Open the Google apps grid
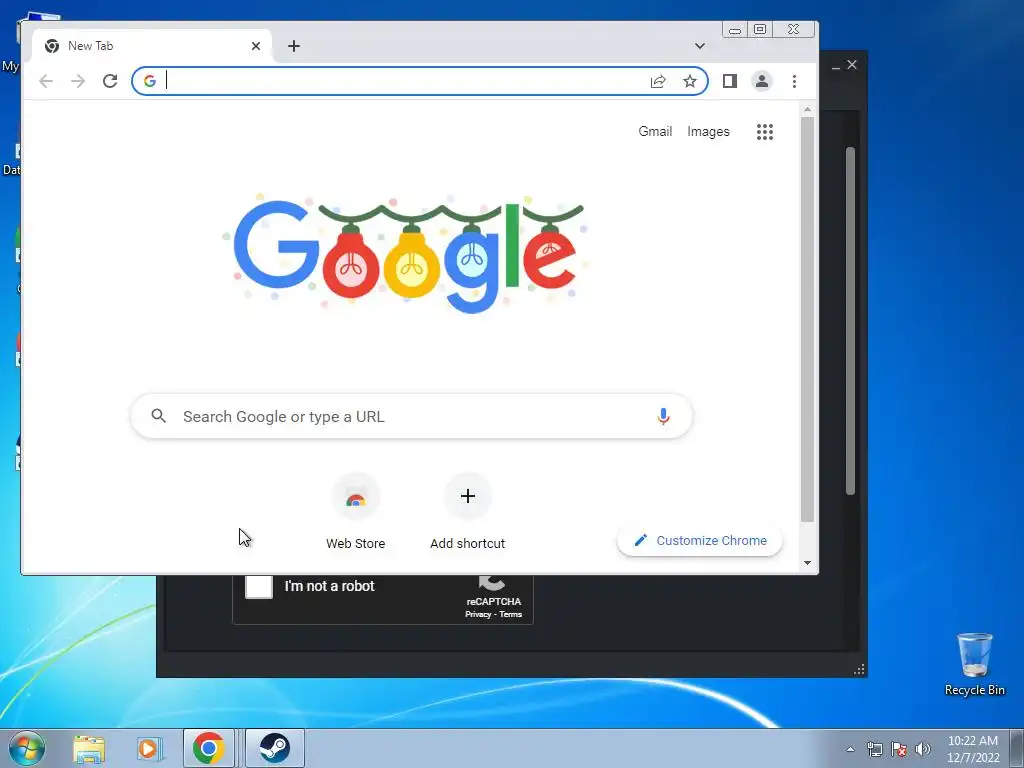Screen dimensions: 1024x768 [765, 132]
